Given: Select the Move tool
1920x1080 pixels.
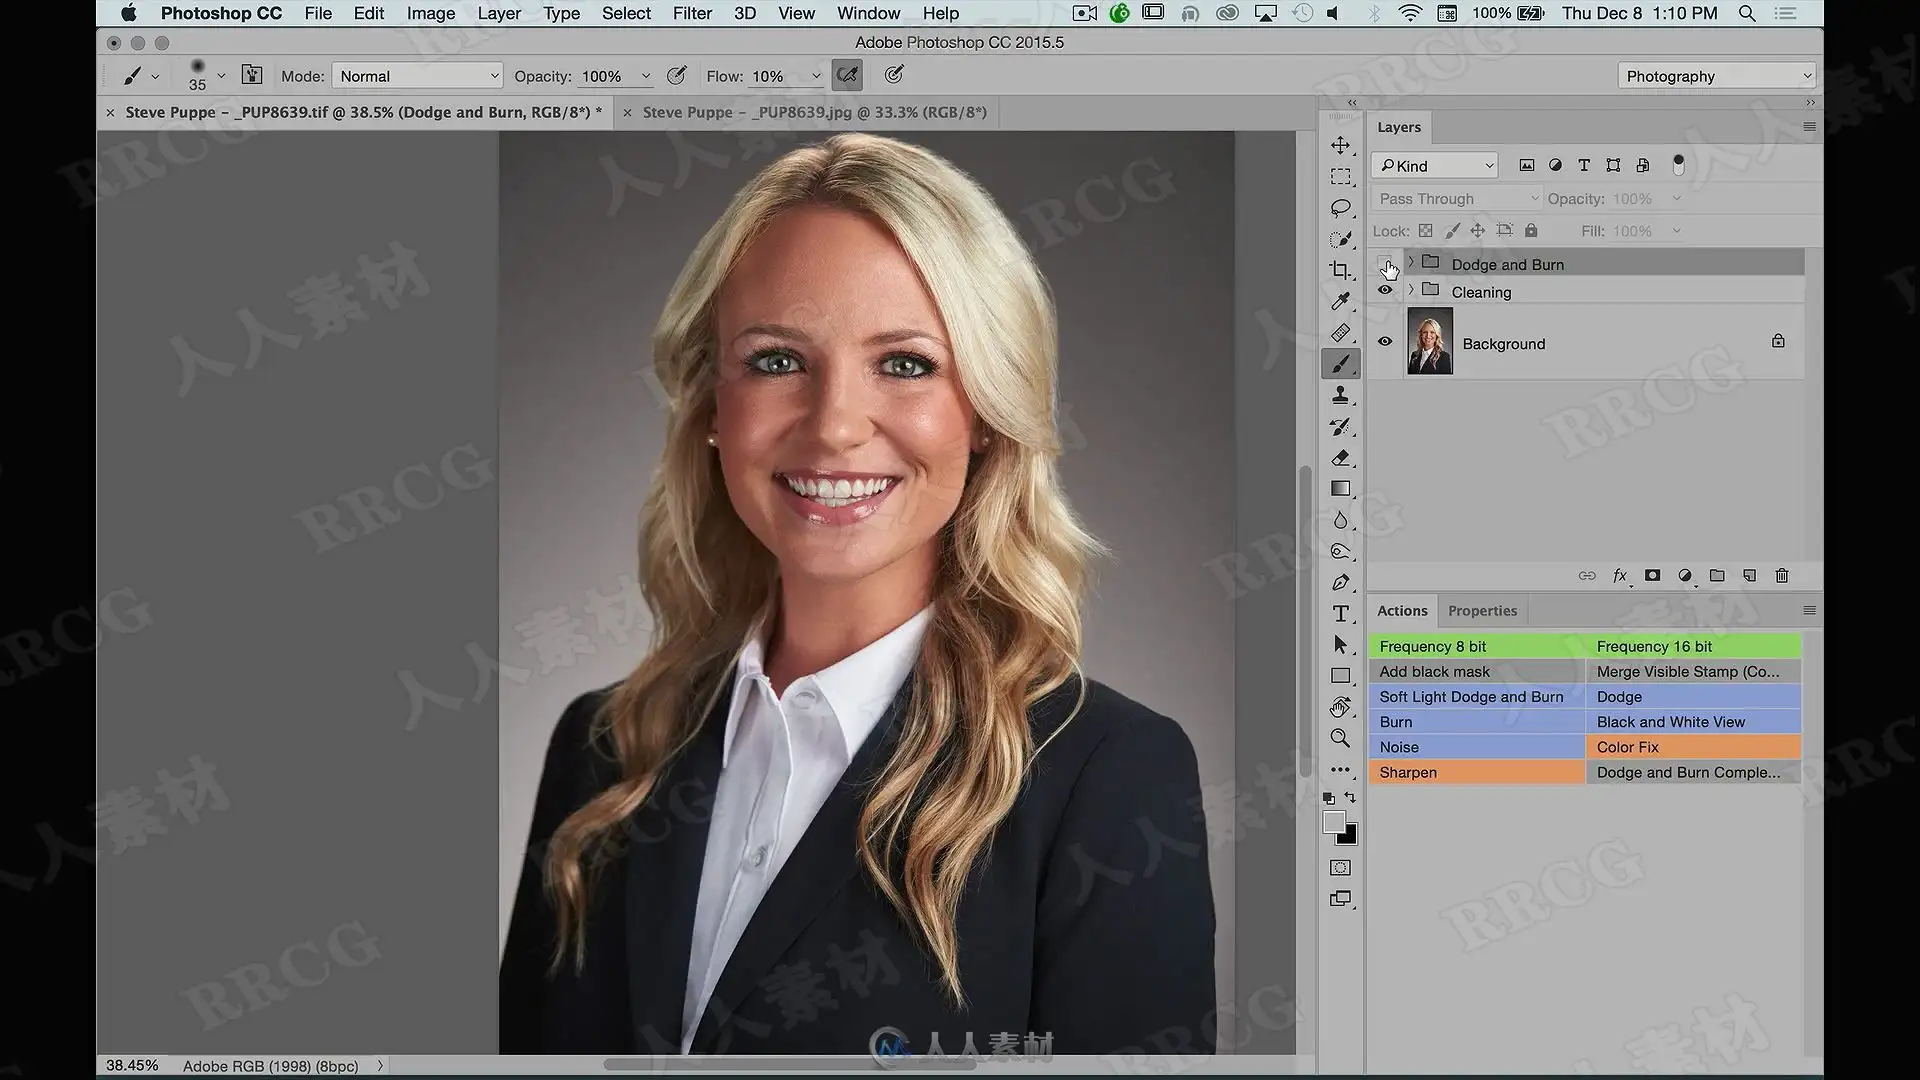Looking at the screenshot, I should tap(1340, 146).
